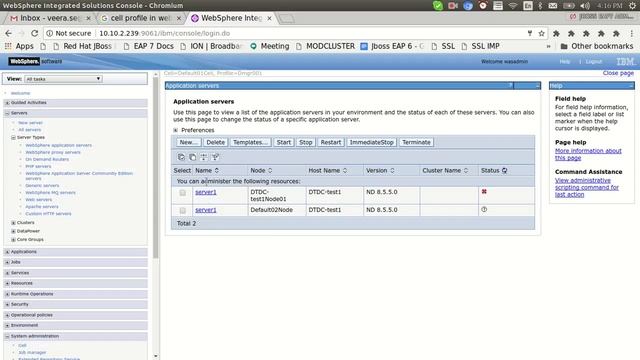Reload the browser page

coord(34,33)
